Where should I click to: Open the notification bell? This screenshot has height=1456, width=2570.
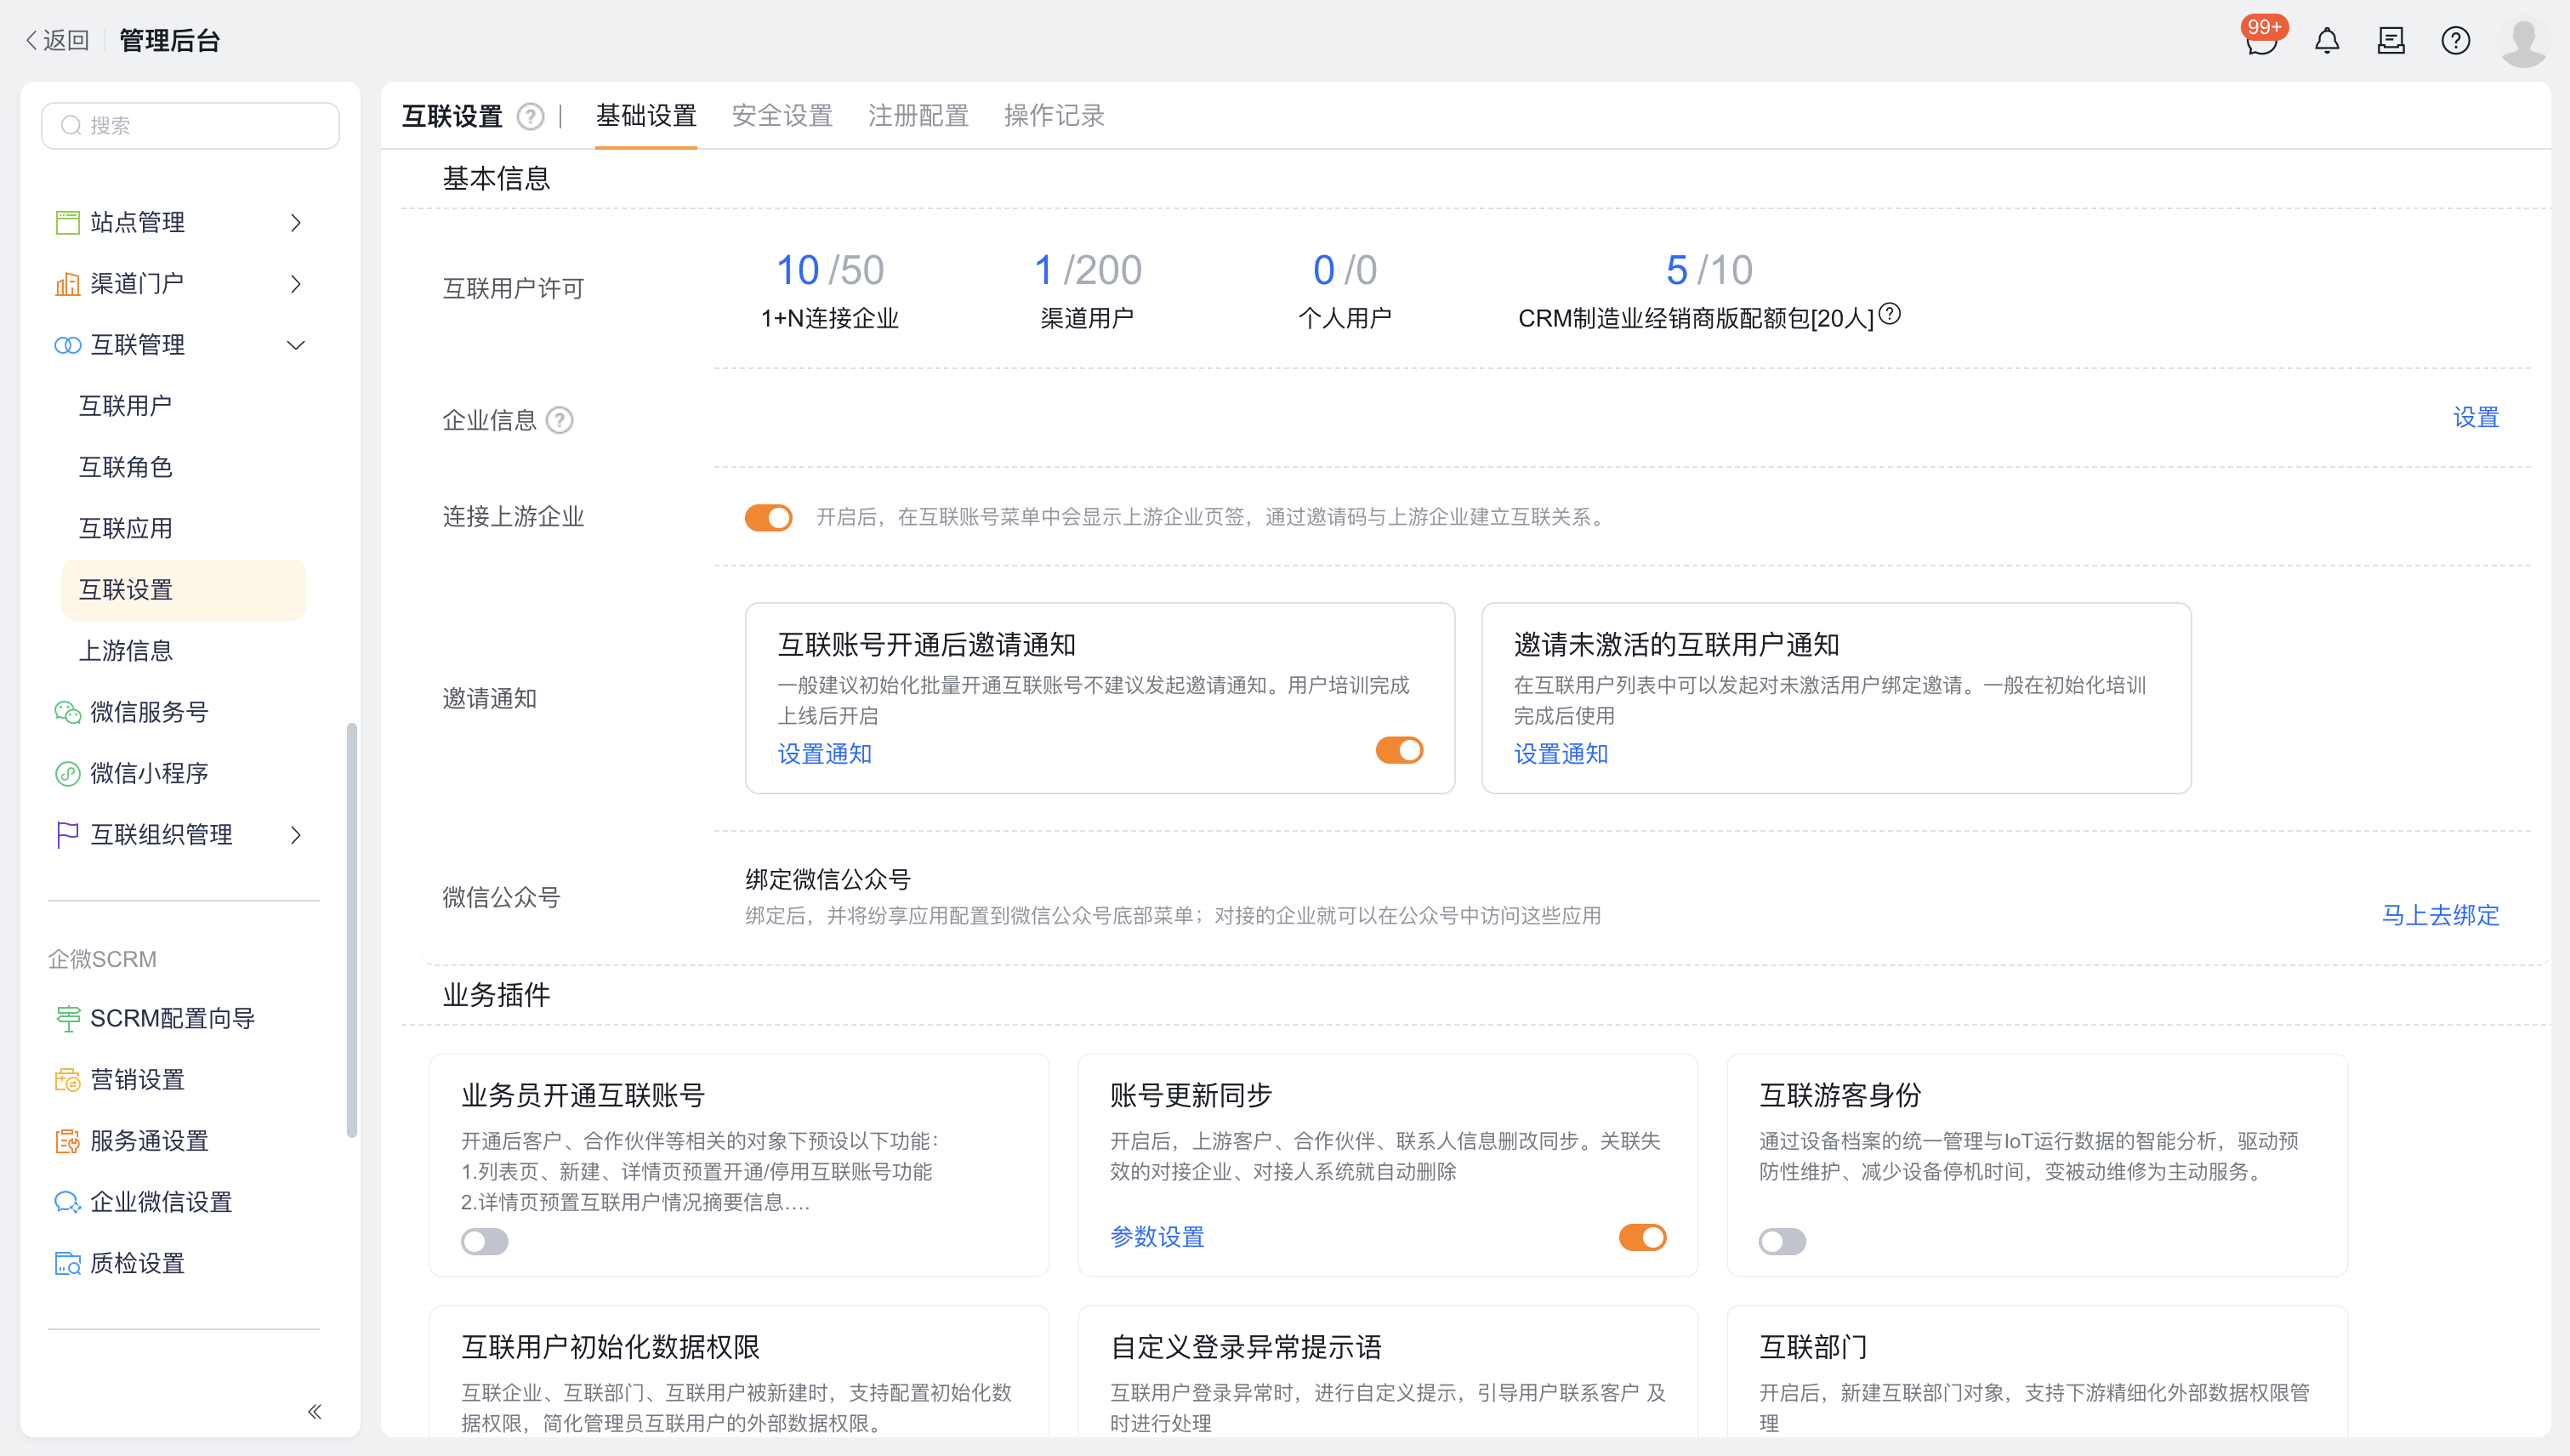(2327, 41)
